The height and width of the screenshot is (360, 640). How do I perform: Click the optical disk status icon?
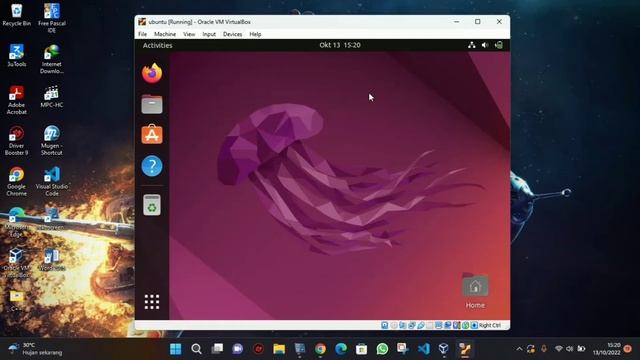point(394,325)
